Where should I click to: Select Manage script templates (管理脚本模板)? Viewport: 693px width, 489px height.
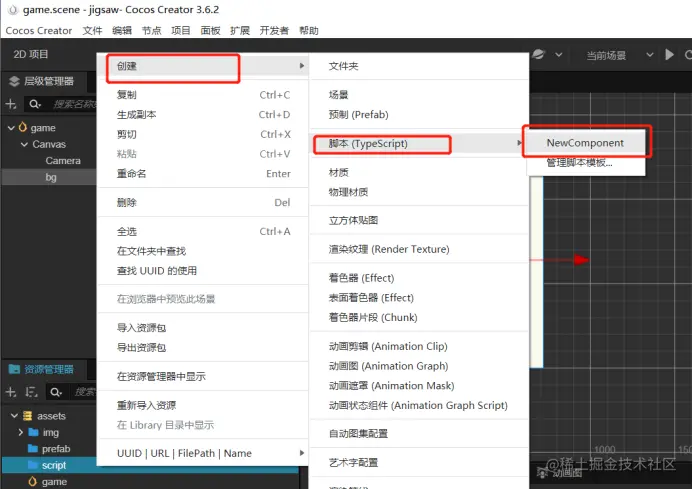[586, 162]
